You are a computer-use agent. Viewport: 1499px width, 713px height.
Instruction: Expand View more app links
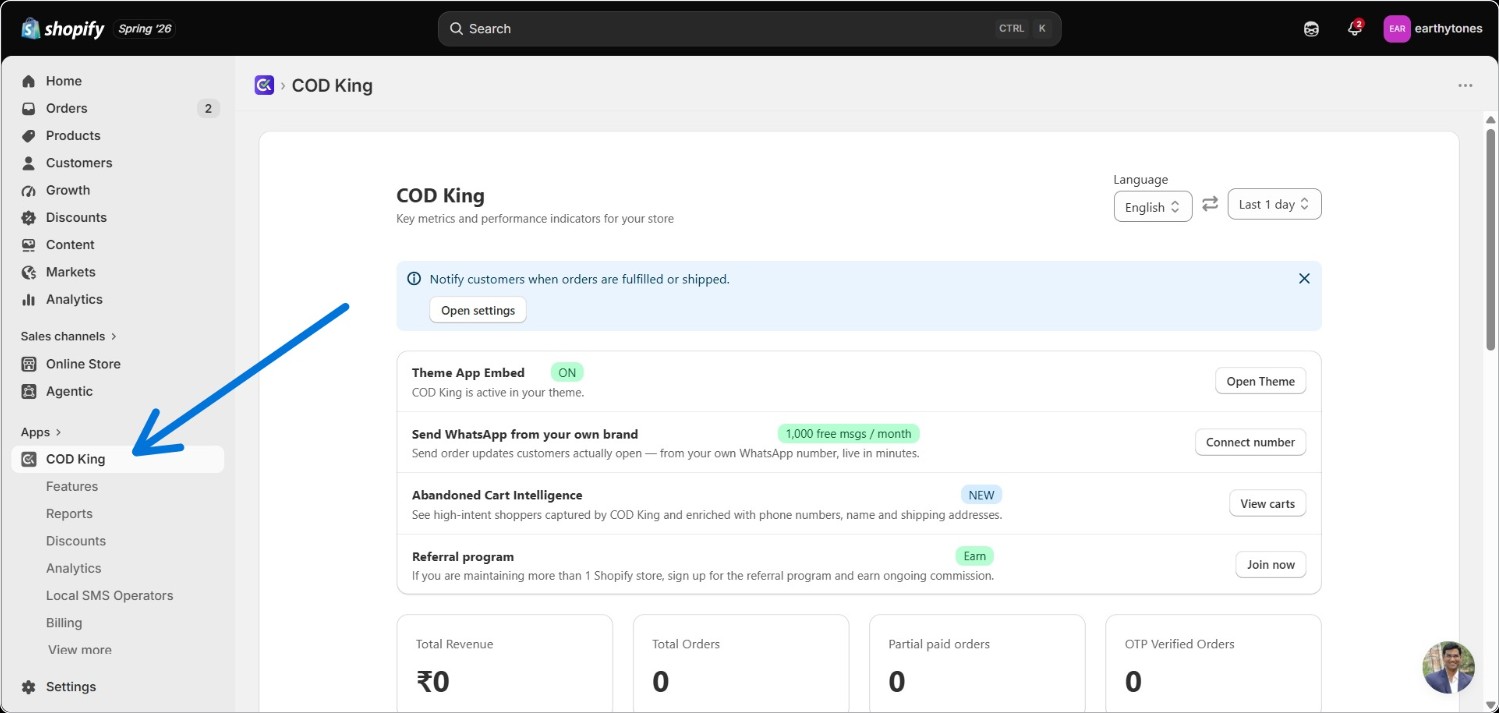click(79, 650)
